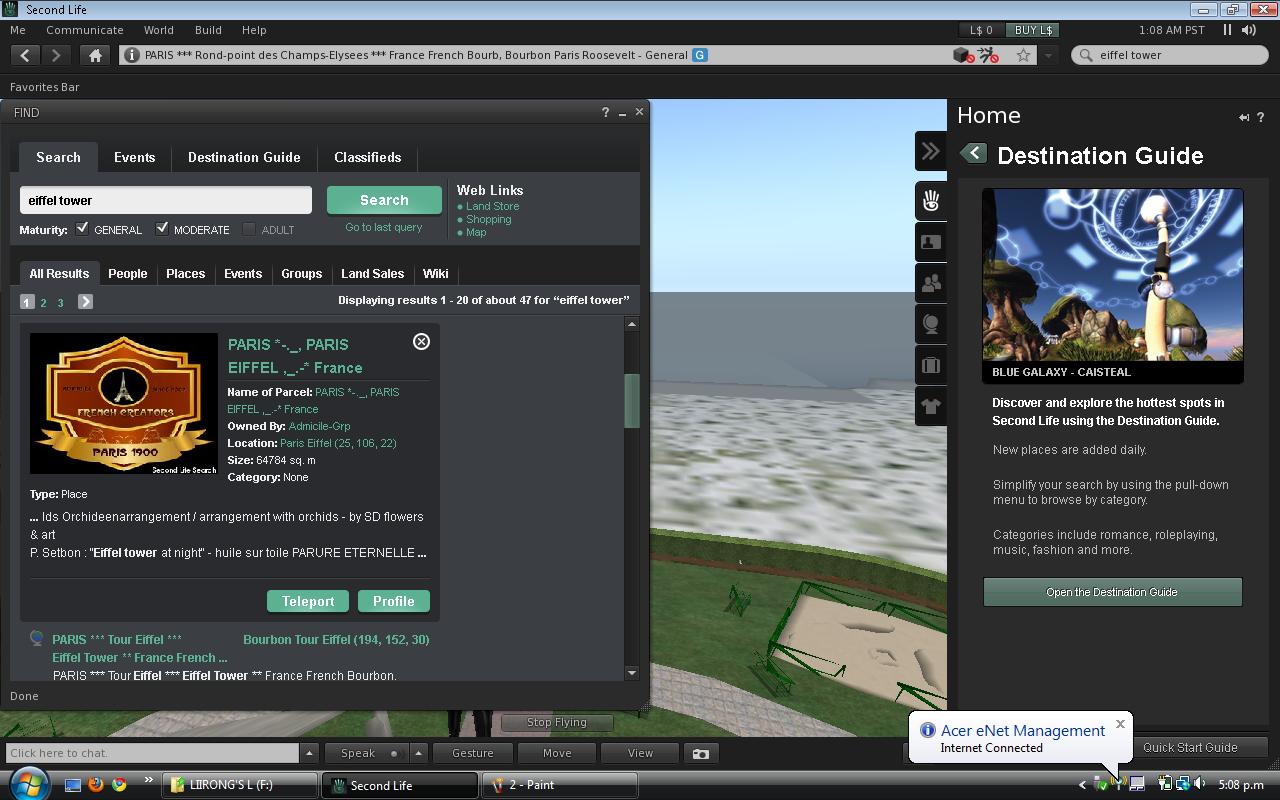
Task: Click the green Search button
Action: click(384, 200)
